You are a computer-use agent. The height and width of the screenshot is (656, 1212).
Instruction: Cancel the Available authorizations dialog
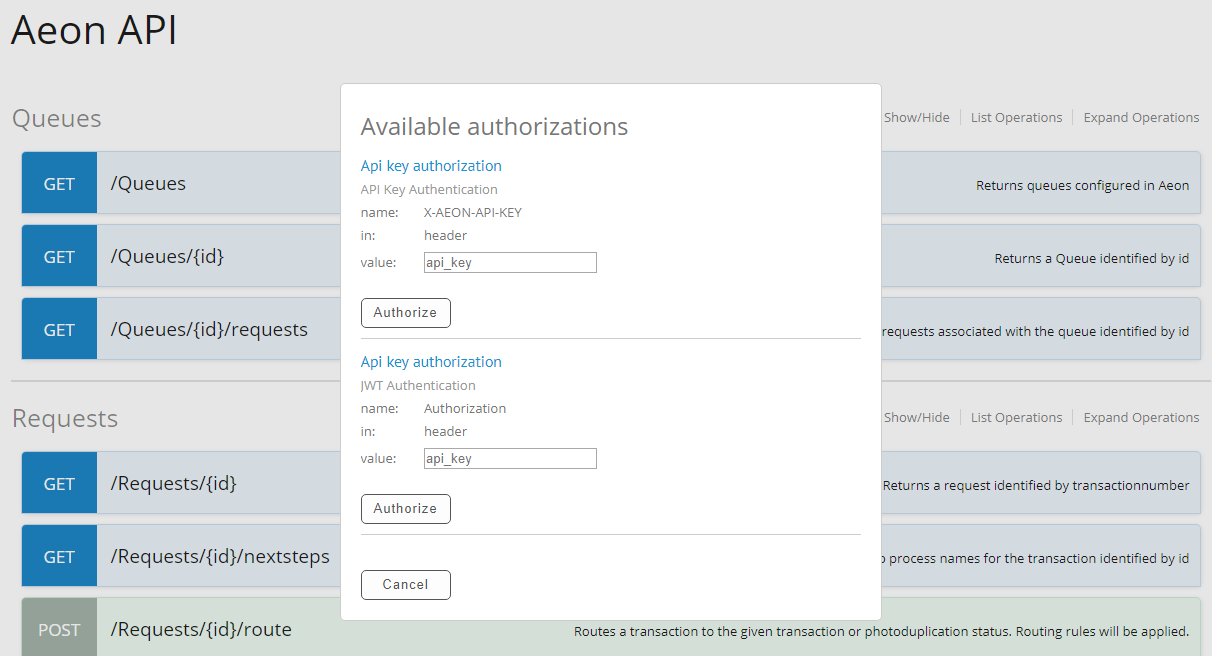tap(405, 585)
